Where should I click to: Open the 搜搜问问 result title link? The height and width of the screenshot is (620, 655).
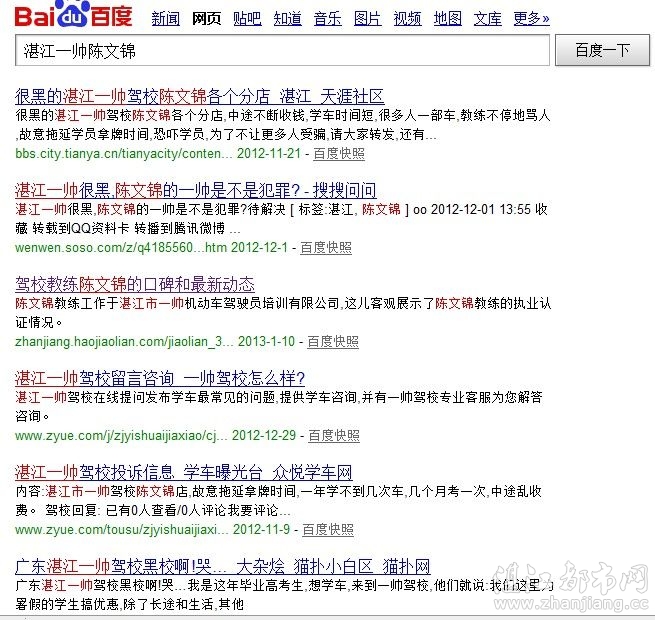click(196, 190)
